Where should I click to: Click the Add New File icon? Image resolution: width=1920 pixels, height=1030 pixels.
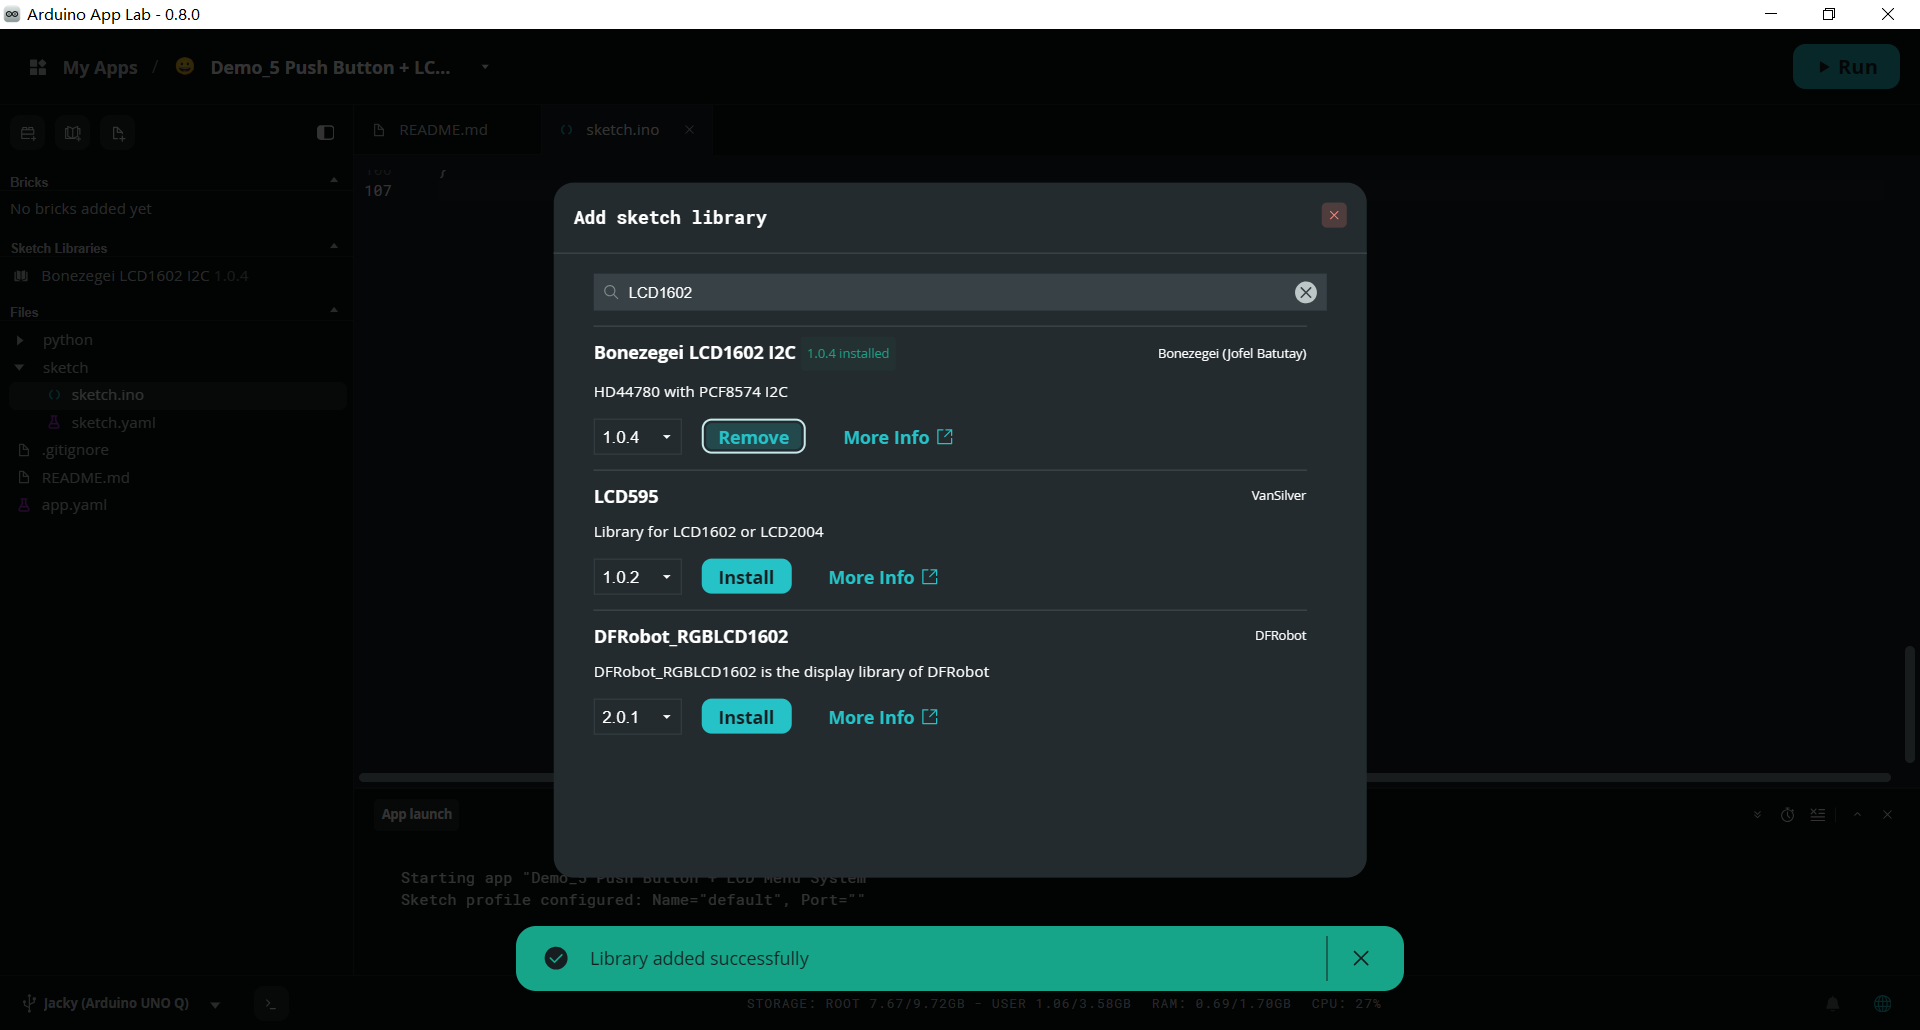(x=118, y=133)
